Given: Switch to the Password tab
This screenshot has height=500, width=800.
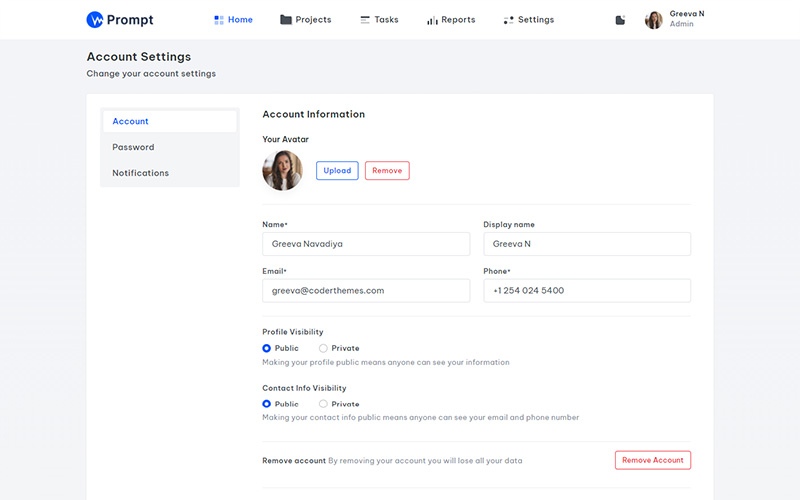Looking at the screenshot, I should click(x=133, y=147).
